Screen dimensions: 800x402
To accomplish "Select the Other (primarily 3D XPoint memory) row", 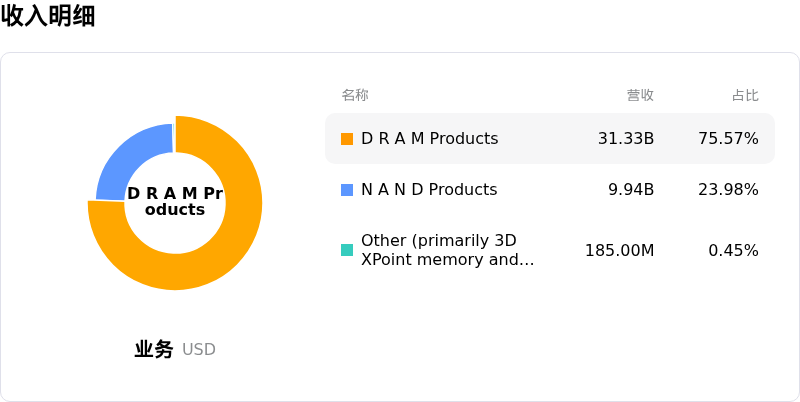I will coord(550,250).
